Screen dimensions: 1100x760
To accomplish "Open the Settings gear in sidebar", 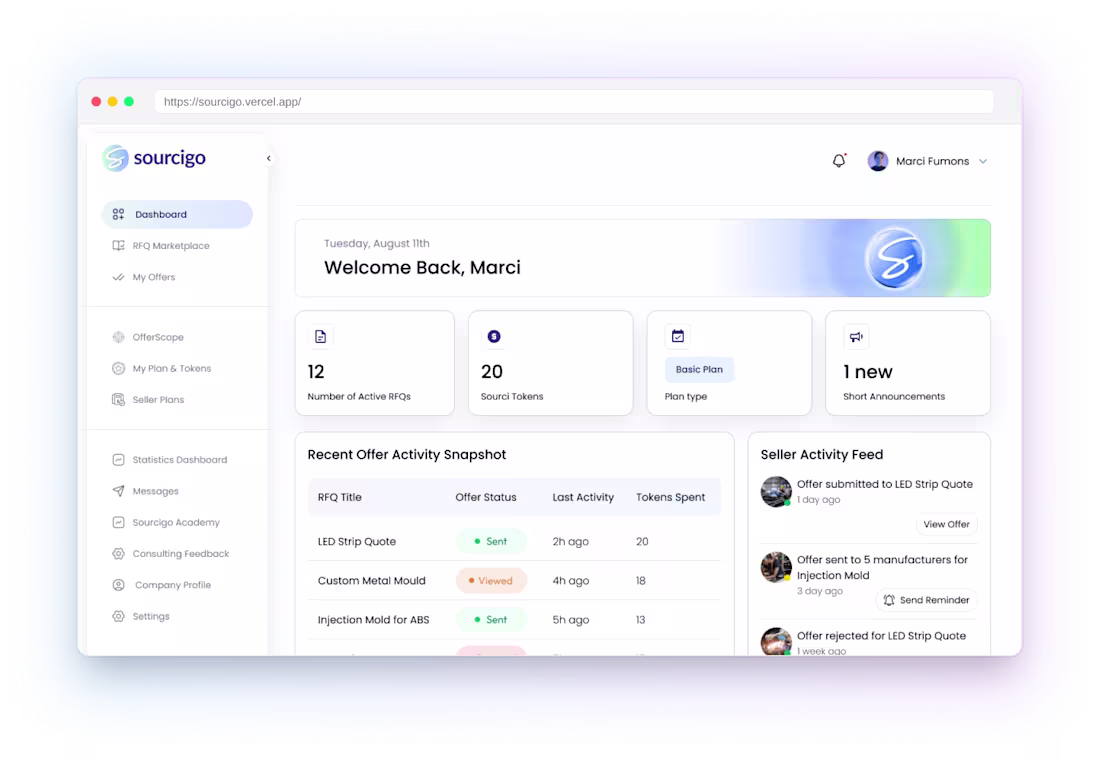I will pyautogui.click(x=120, y=616).
